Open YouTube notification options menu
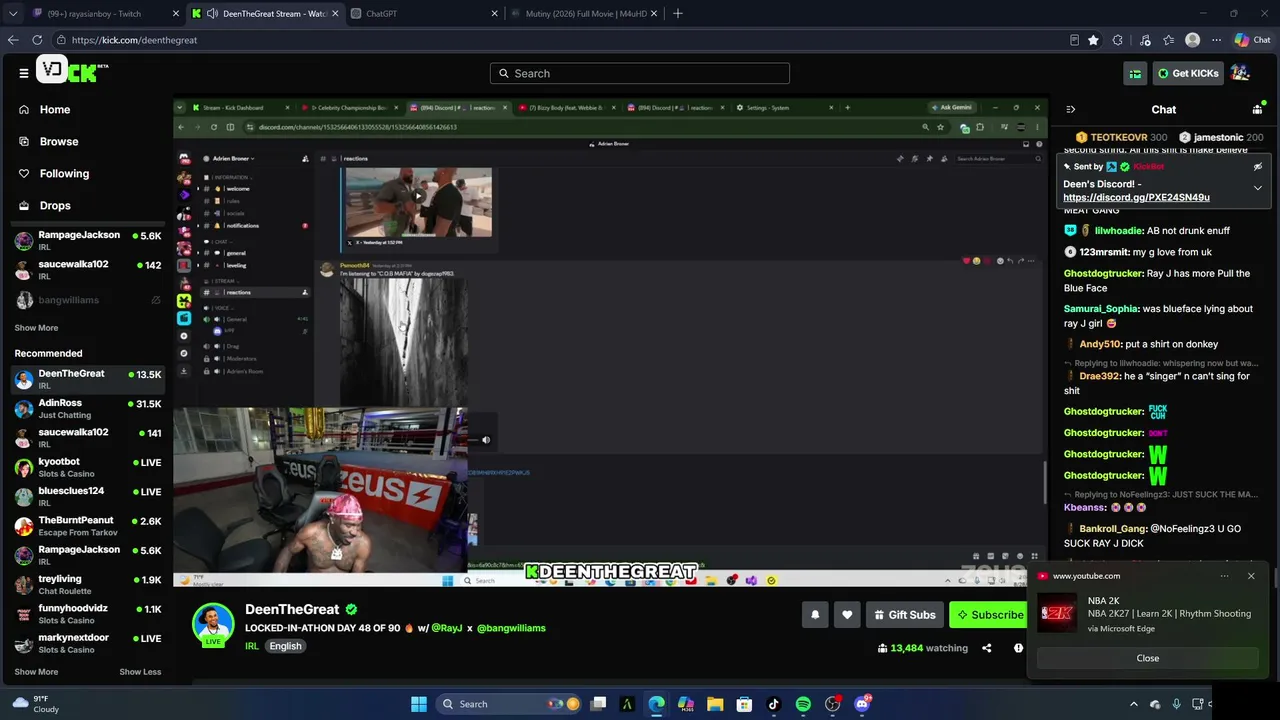The image size is (1280, 720). (x=1224, y=576)
